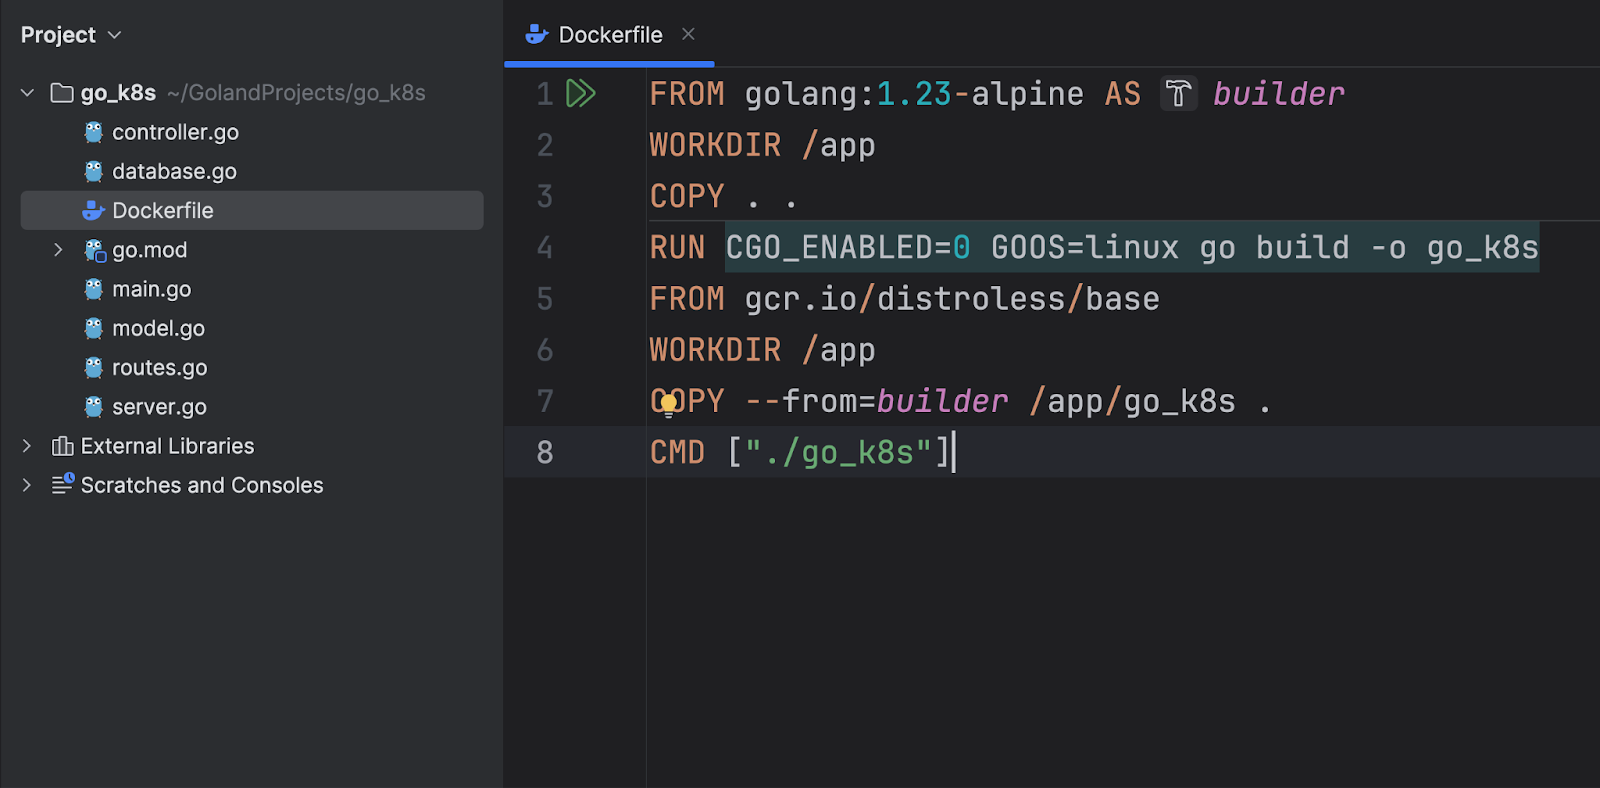Expand the go.mod node
This screenshot has width=1600, height=788.
coord(58,250)
